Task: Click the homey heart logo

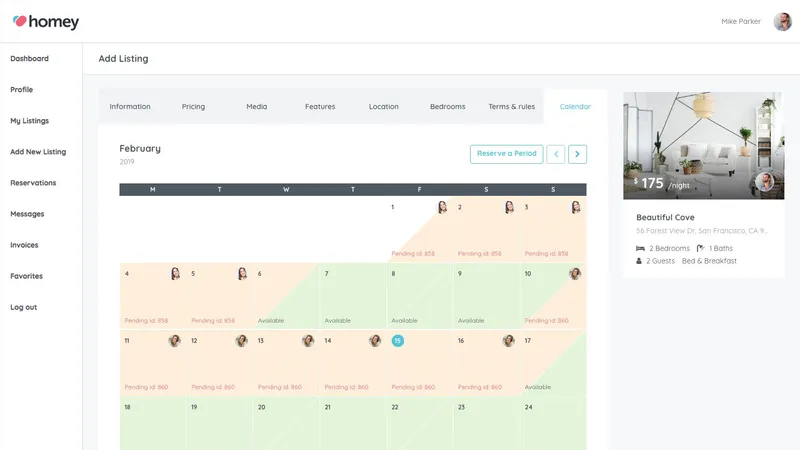Action: tap(19, 21)
